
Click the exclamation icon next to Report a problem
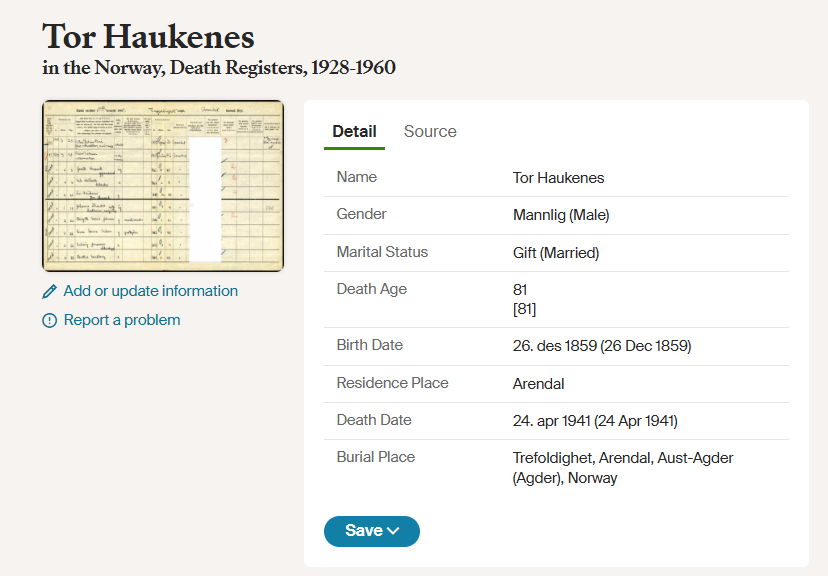pyautogui.click(x=49, y=319)
